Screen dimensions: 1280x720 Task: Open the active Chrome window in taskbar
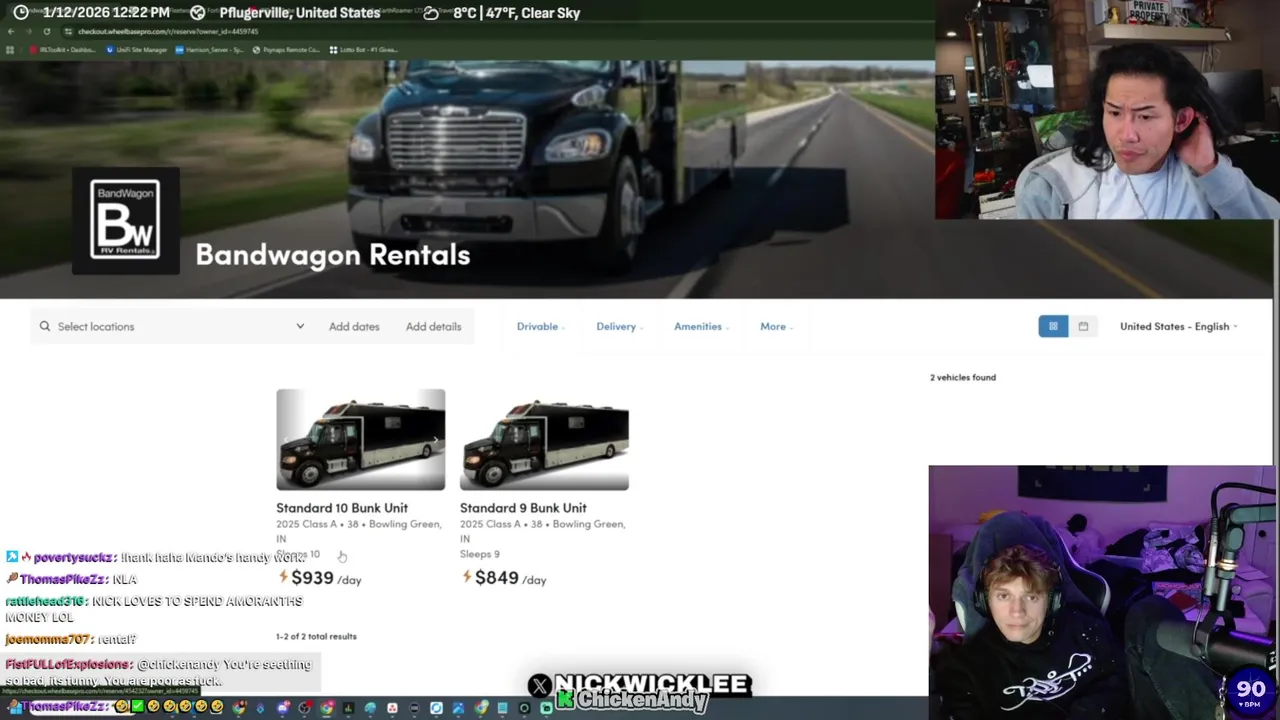pos(326,708)
